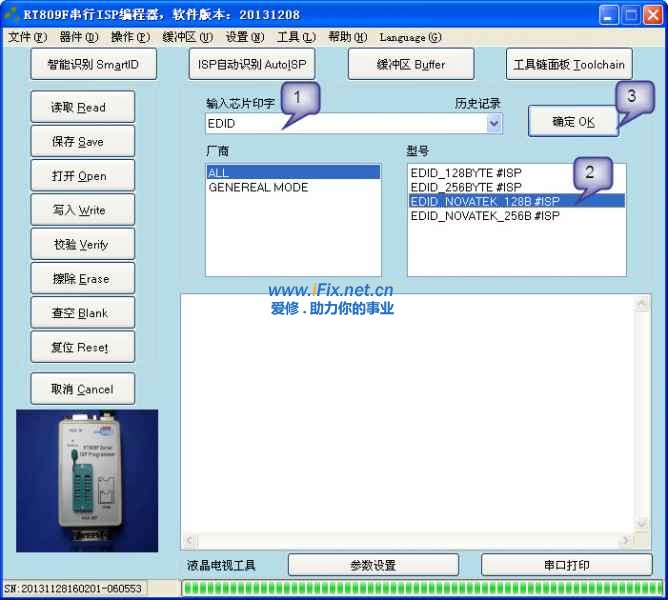The image size is (668, 600).
Task: Confirm selection with the OK button
Action: pos(573,122)
